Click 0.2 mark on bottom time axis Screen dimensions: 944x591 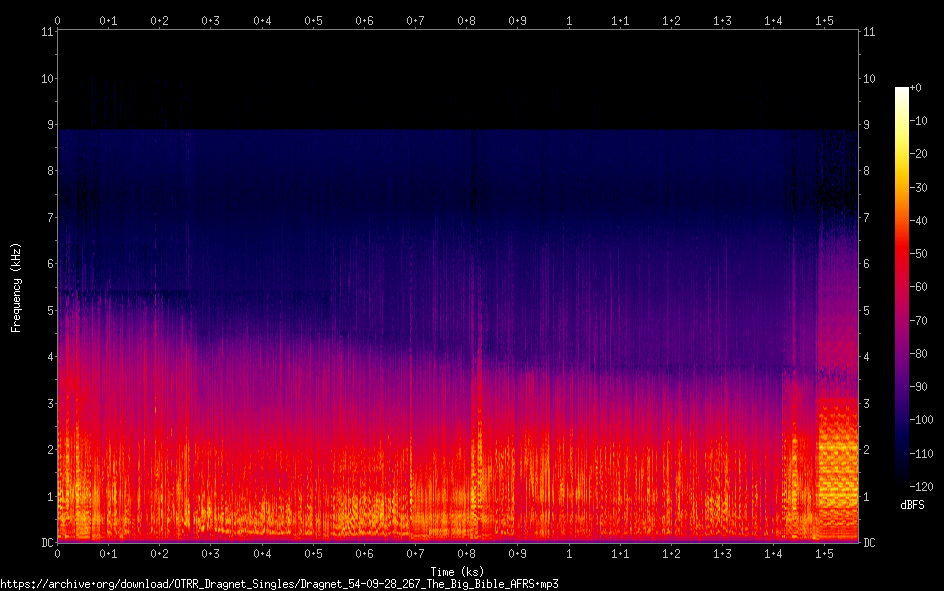tap(160, 553)
